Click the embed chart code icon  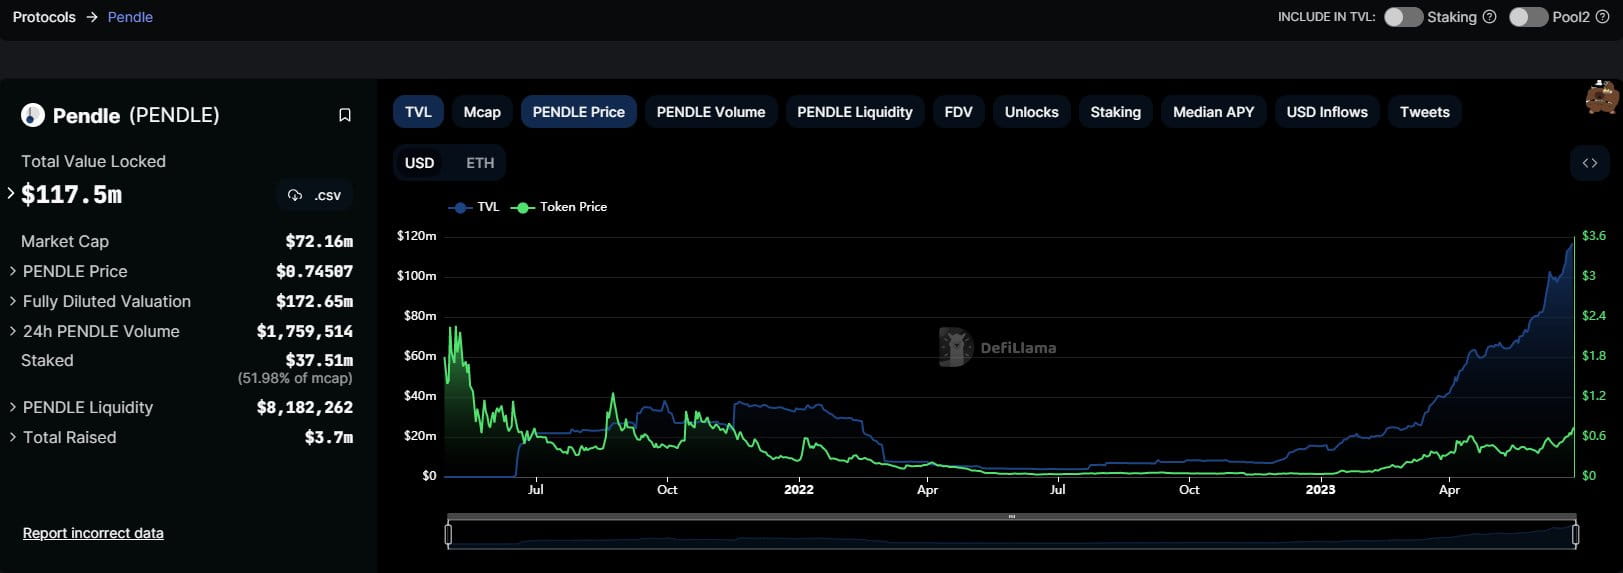1589,163
